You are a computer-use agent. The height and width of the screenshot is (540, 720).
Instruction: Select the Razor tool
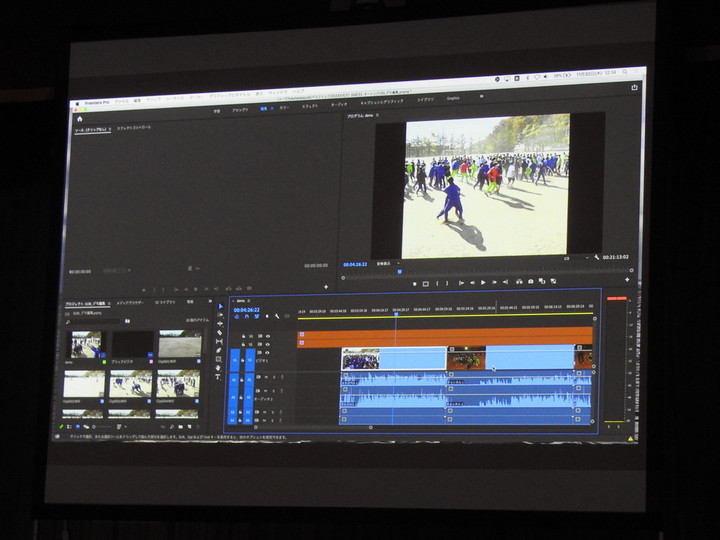coord(220,332)
